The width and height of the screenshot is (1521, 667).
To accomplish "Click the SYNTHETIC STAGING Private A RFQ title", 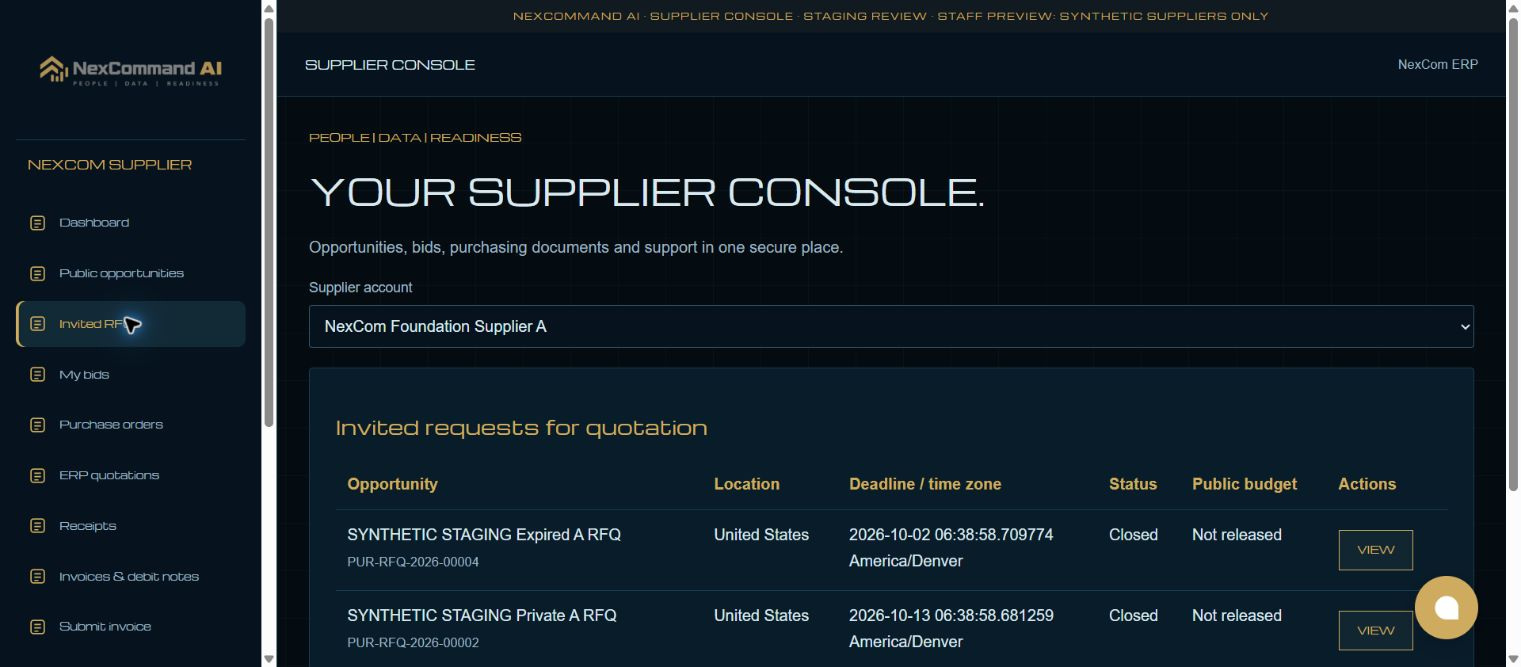I will tap(482, 615).
